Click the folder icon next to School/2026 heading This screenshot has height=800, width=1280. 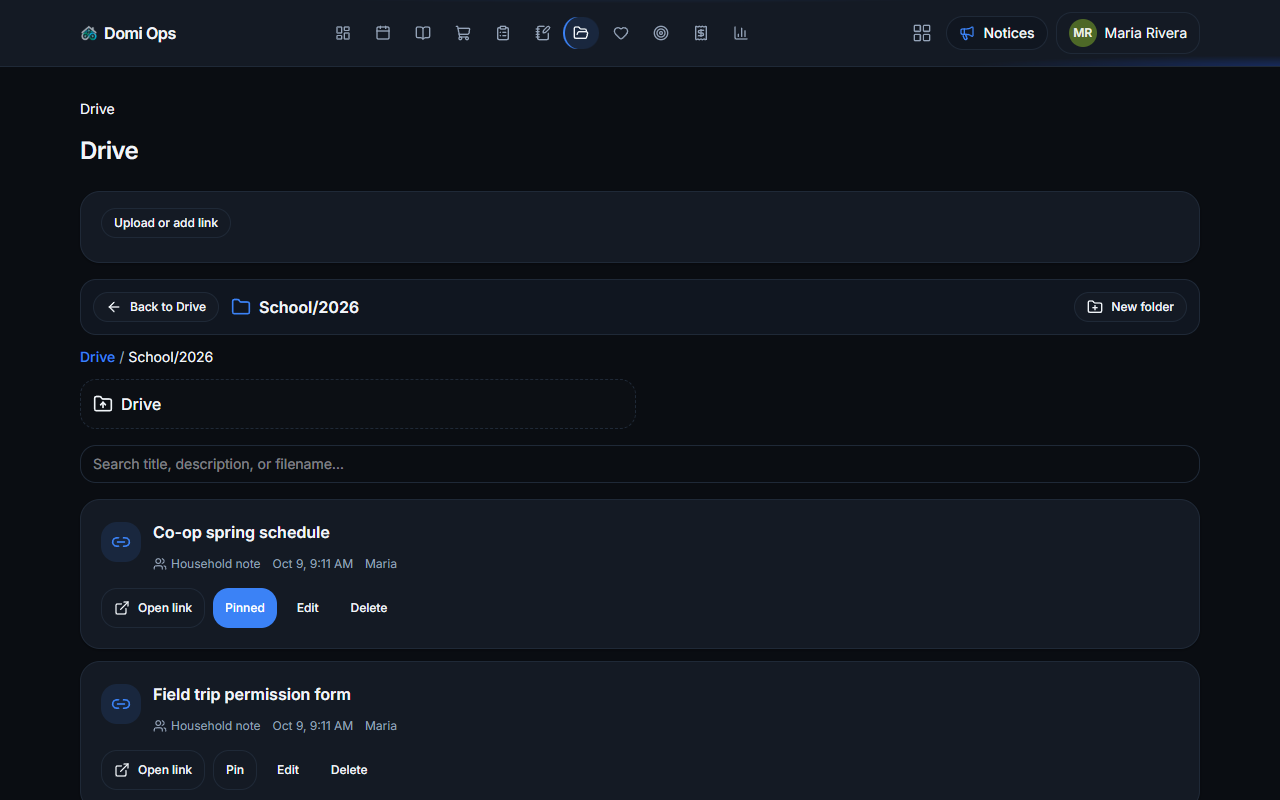coord(241,307)
